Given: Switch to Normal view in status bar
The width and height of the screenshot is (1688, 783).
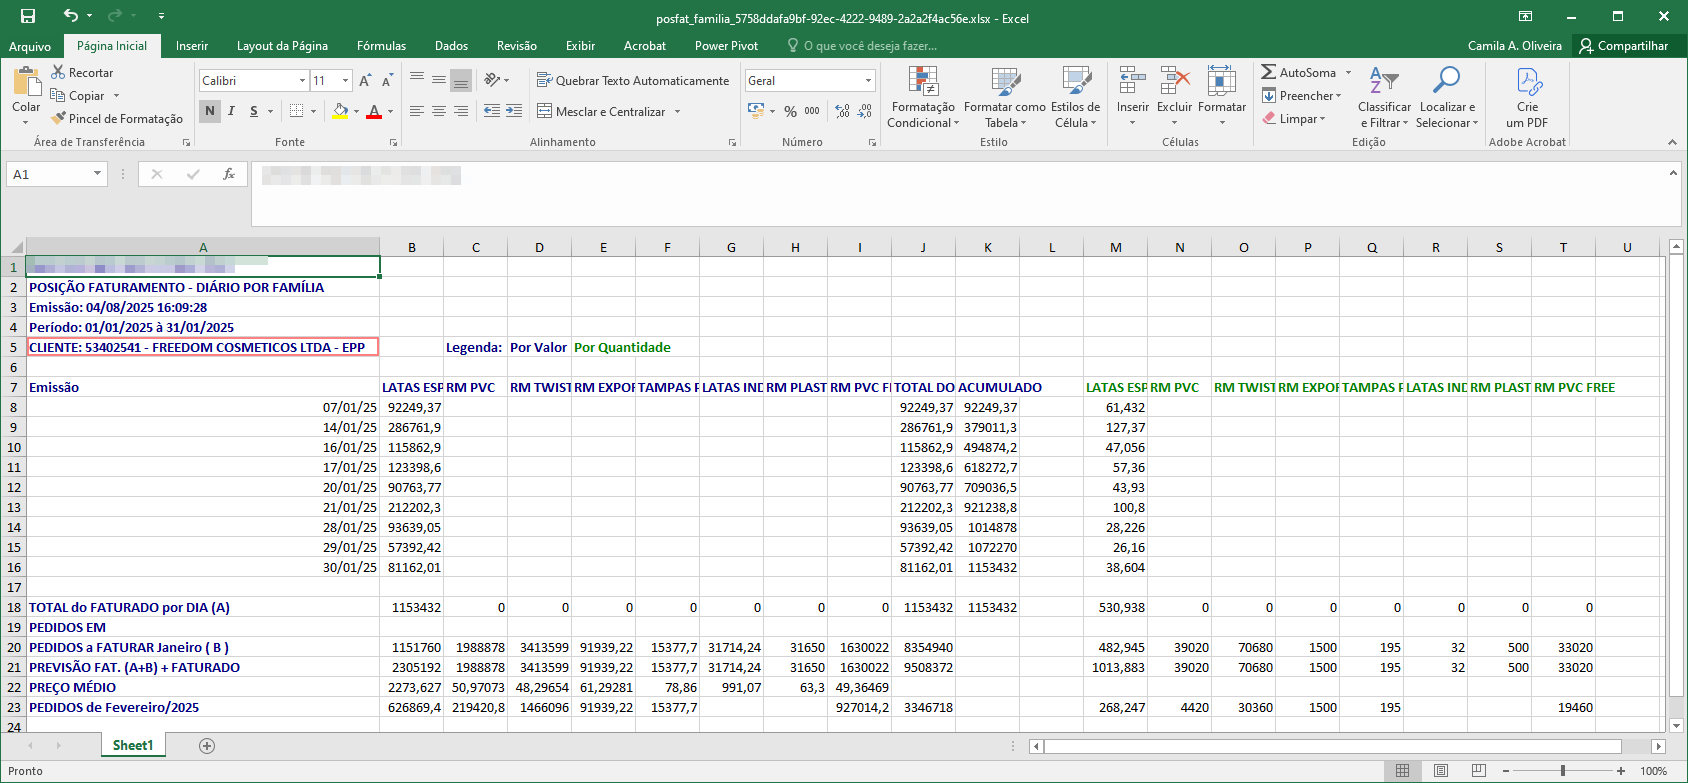Looking at the screenshot, I should point(1403,771).
